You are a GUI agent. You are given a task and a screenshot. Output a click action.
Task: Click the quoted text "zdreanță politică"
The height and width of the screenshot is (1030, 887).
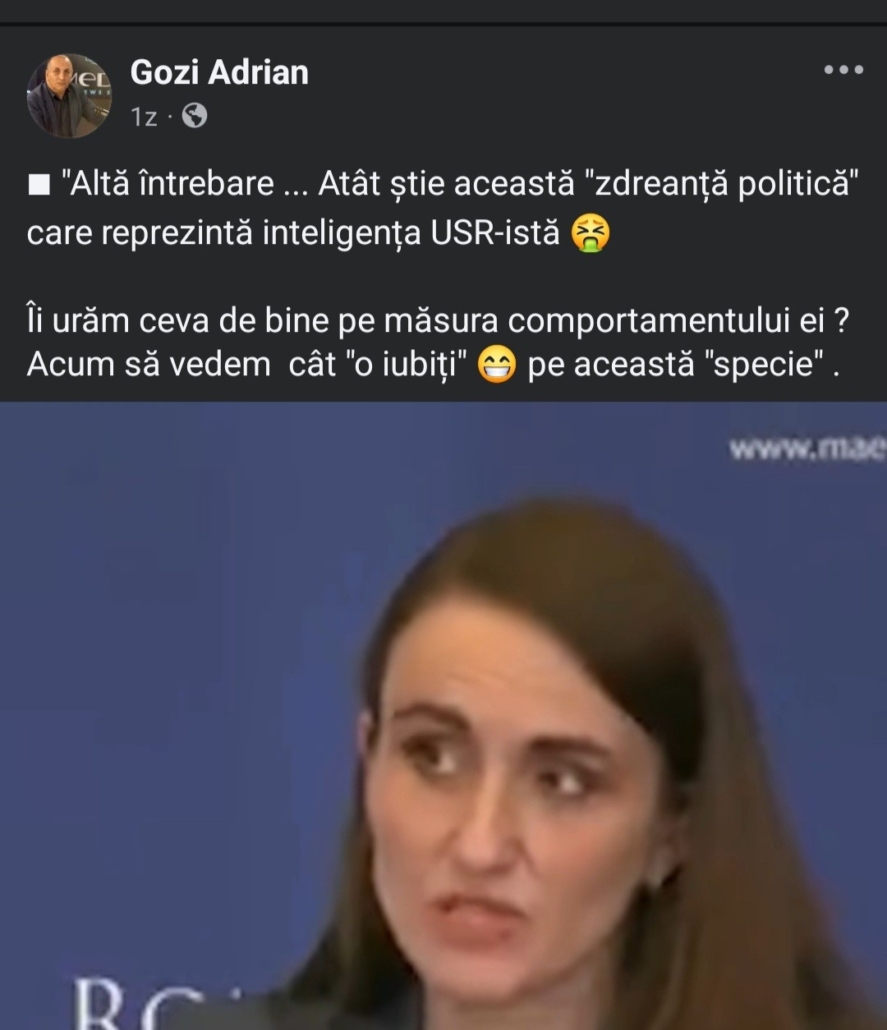tap(721, 184)
